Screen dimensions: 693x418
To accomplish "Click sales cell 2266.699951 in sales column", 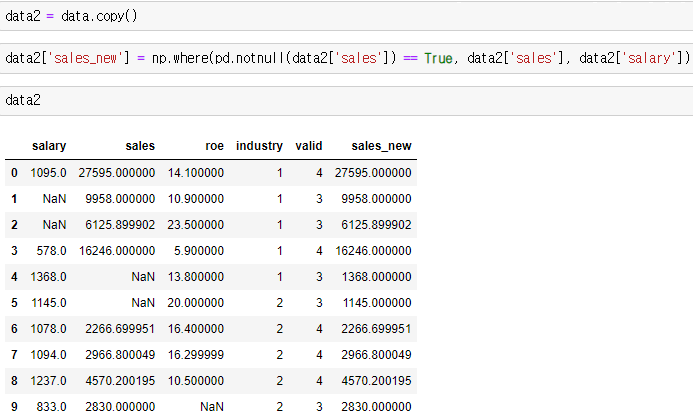I will pyautogui.click(x=120, y=329).
